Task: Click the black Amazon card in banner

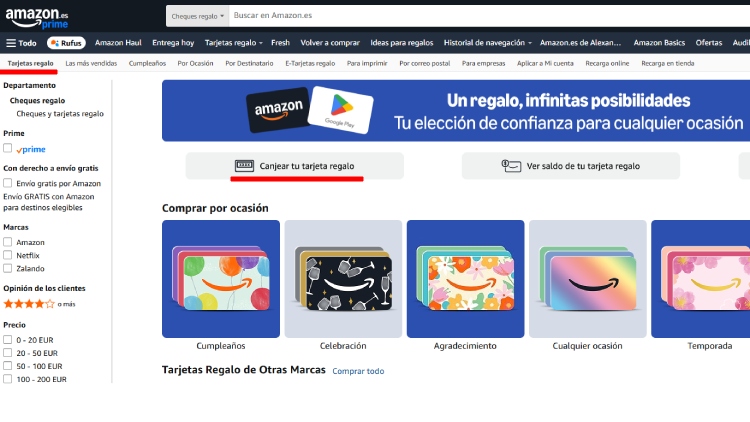Action: [277, 112]
